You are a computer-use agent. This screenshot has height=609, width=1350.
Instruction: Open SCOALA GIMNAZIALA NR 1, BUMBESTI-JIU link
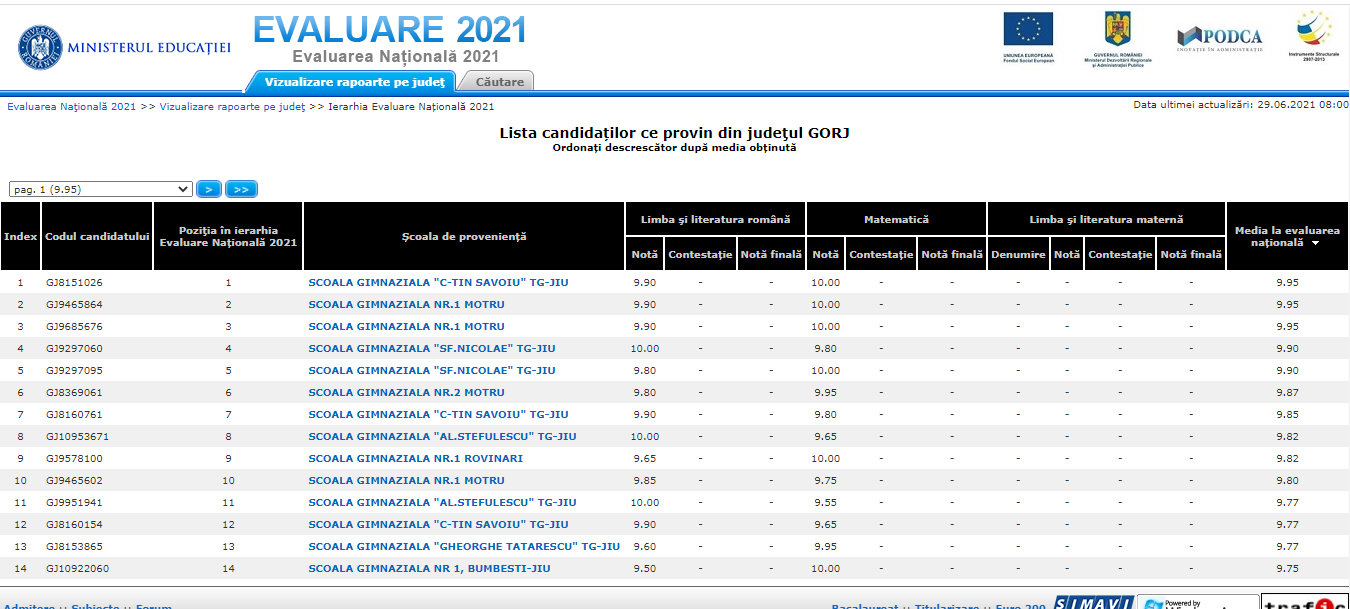[429, 568]
